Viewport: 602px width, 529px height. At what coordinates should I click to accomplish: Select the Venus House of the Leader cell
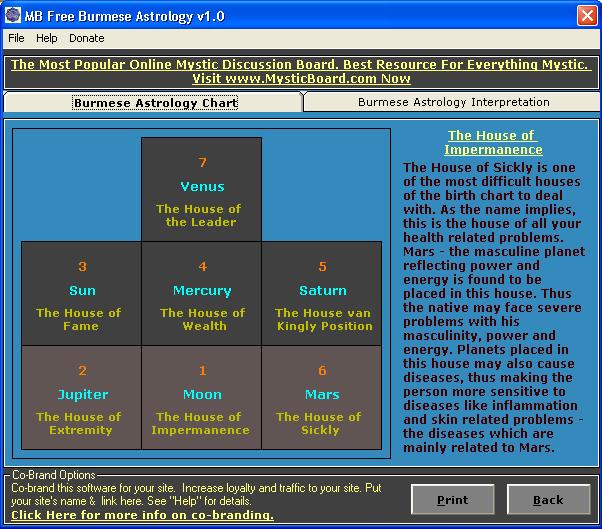202,190
